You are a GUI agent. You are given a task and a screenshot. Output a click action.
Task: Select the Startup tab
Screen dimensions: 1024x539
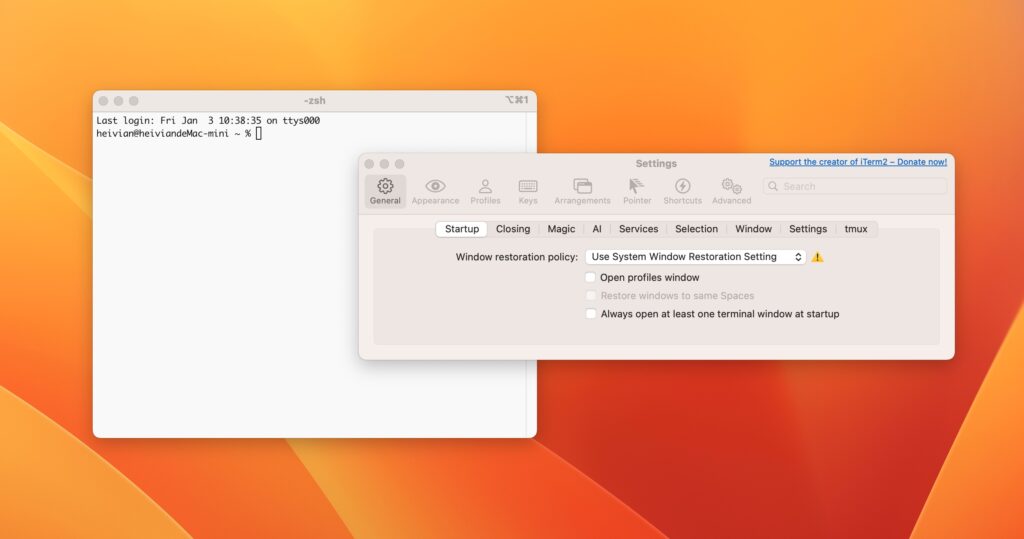pyautogui.click(x=462, y=229)
